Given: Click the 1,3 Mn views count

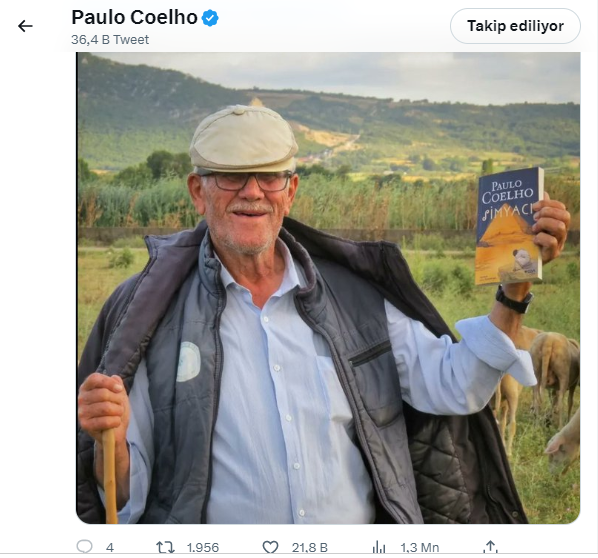Looking at the screenshot, I should [420, 548].
